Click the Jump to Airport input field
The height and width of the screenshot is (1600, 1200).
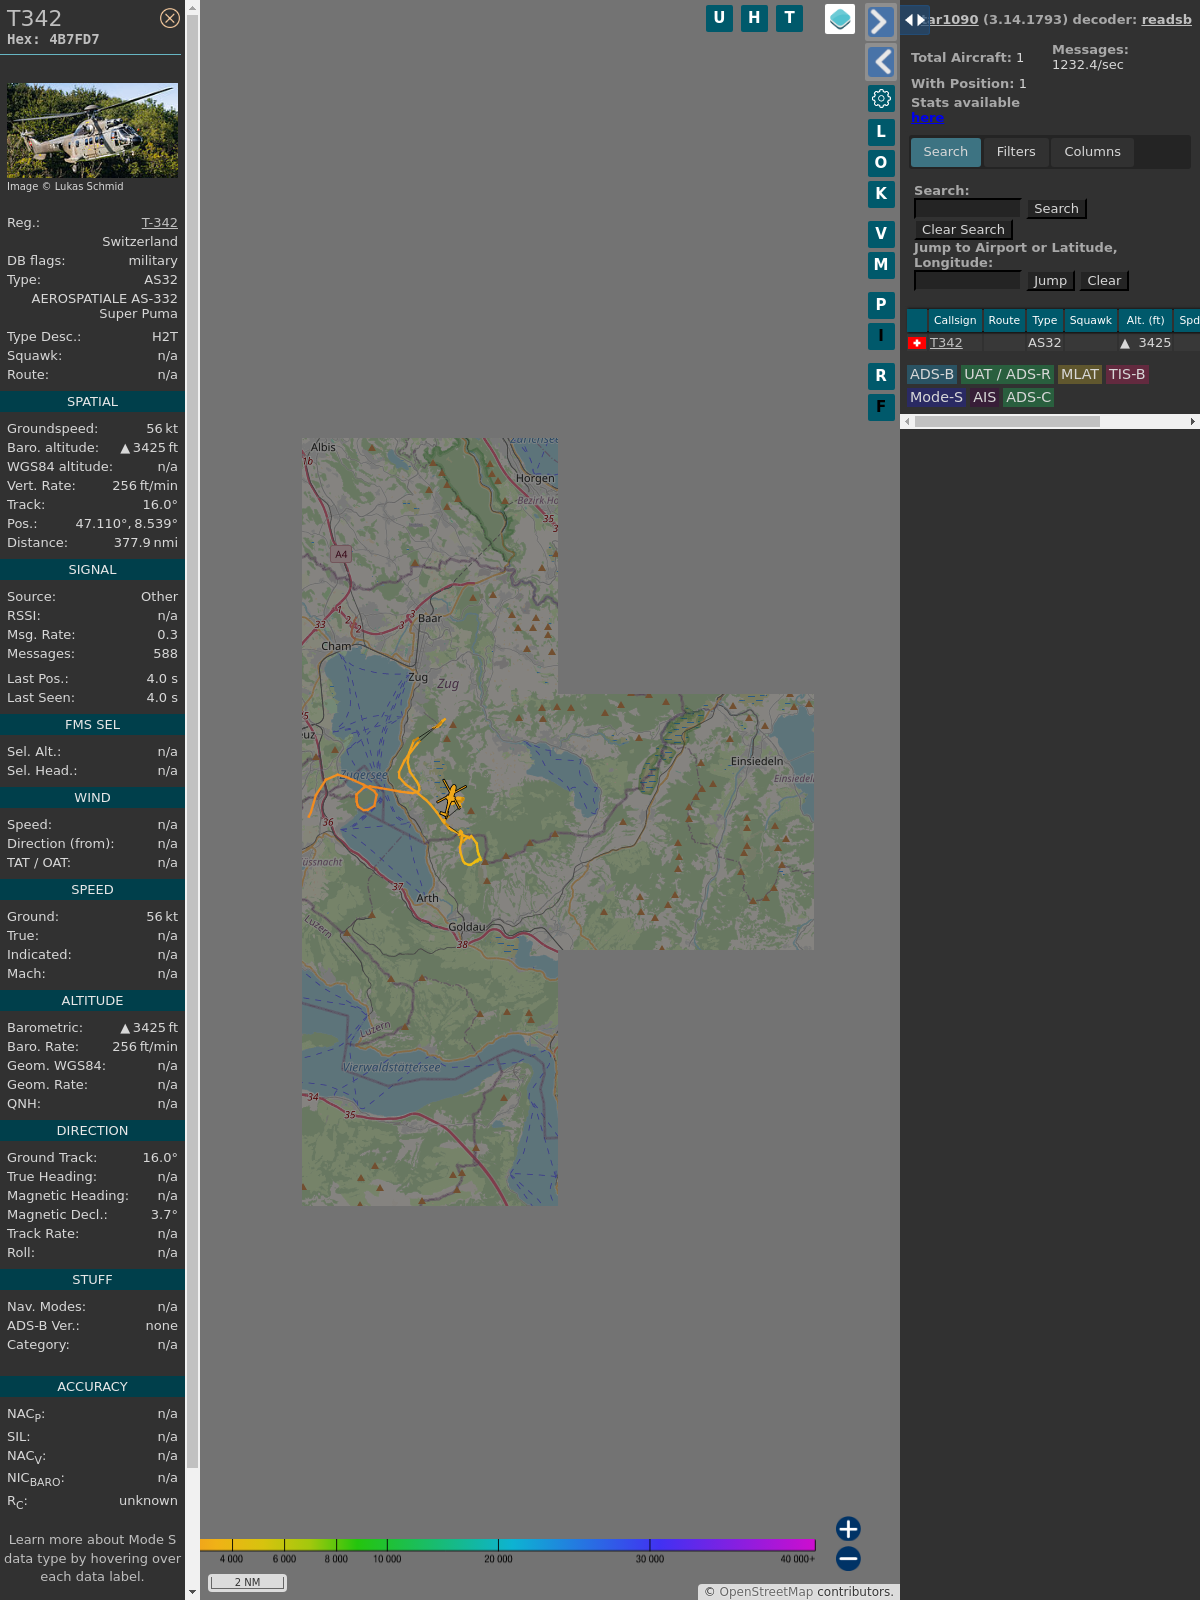tap(967, 281)
